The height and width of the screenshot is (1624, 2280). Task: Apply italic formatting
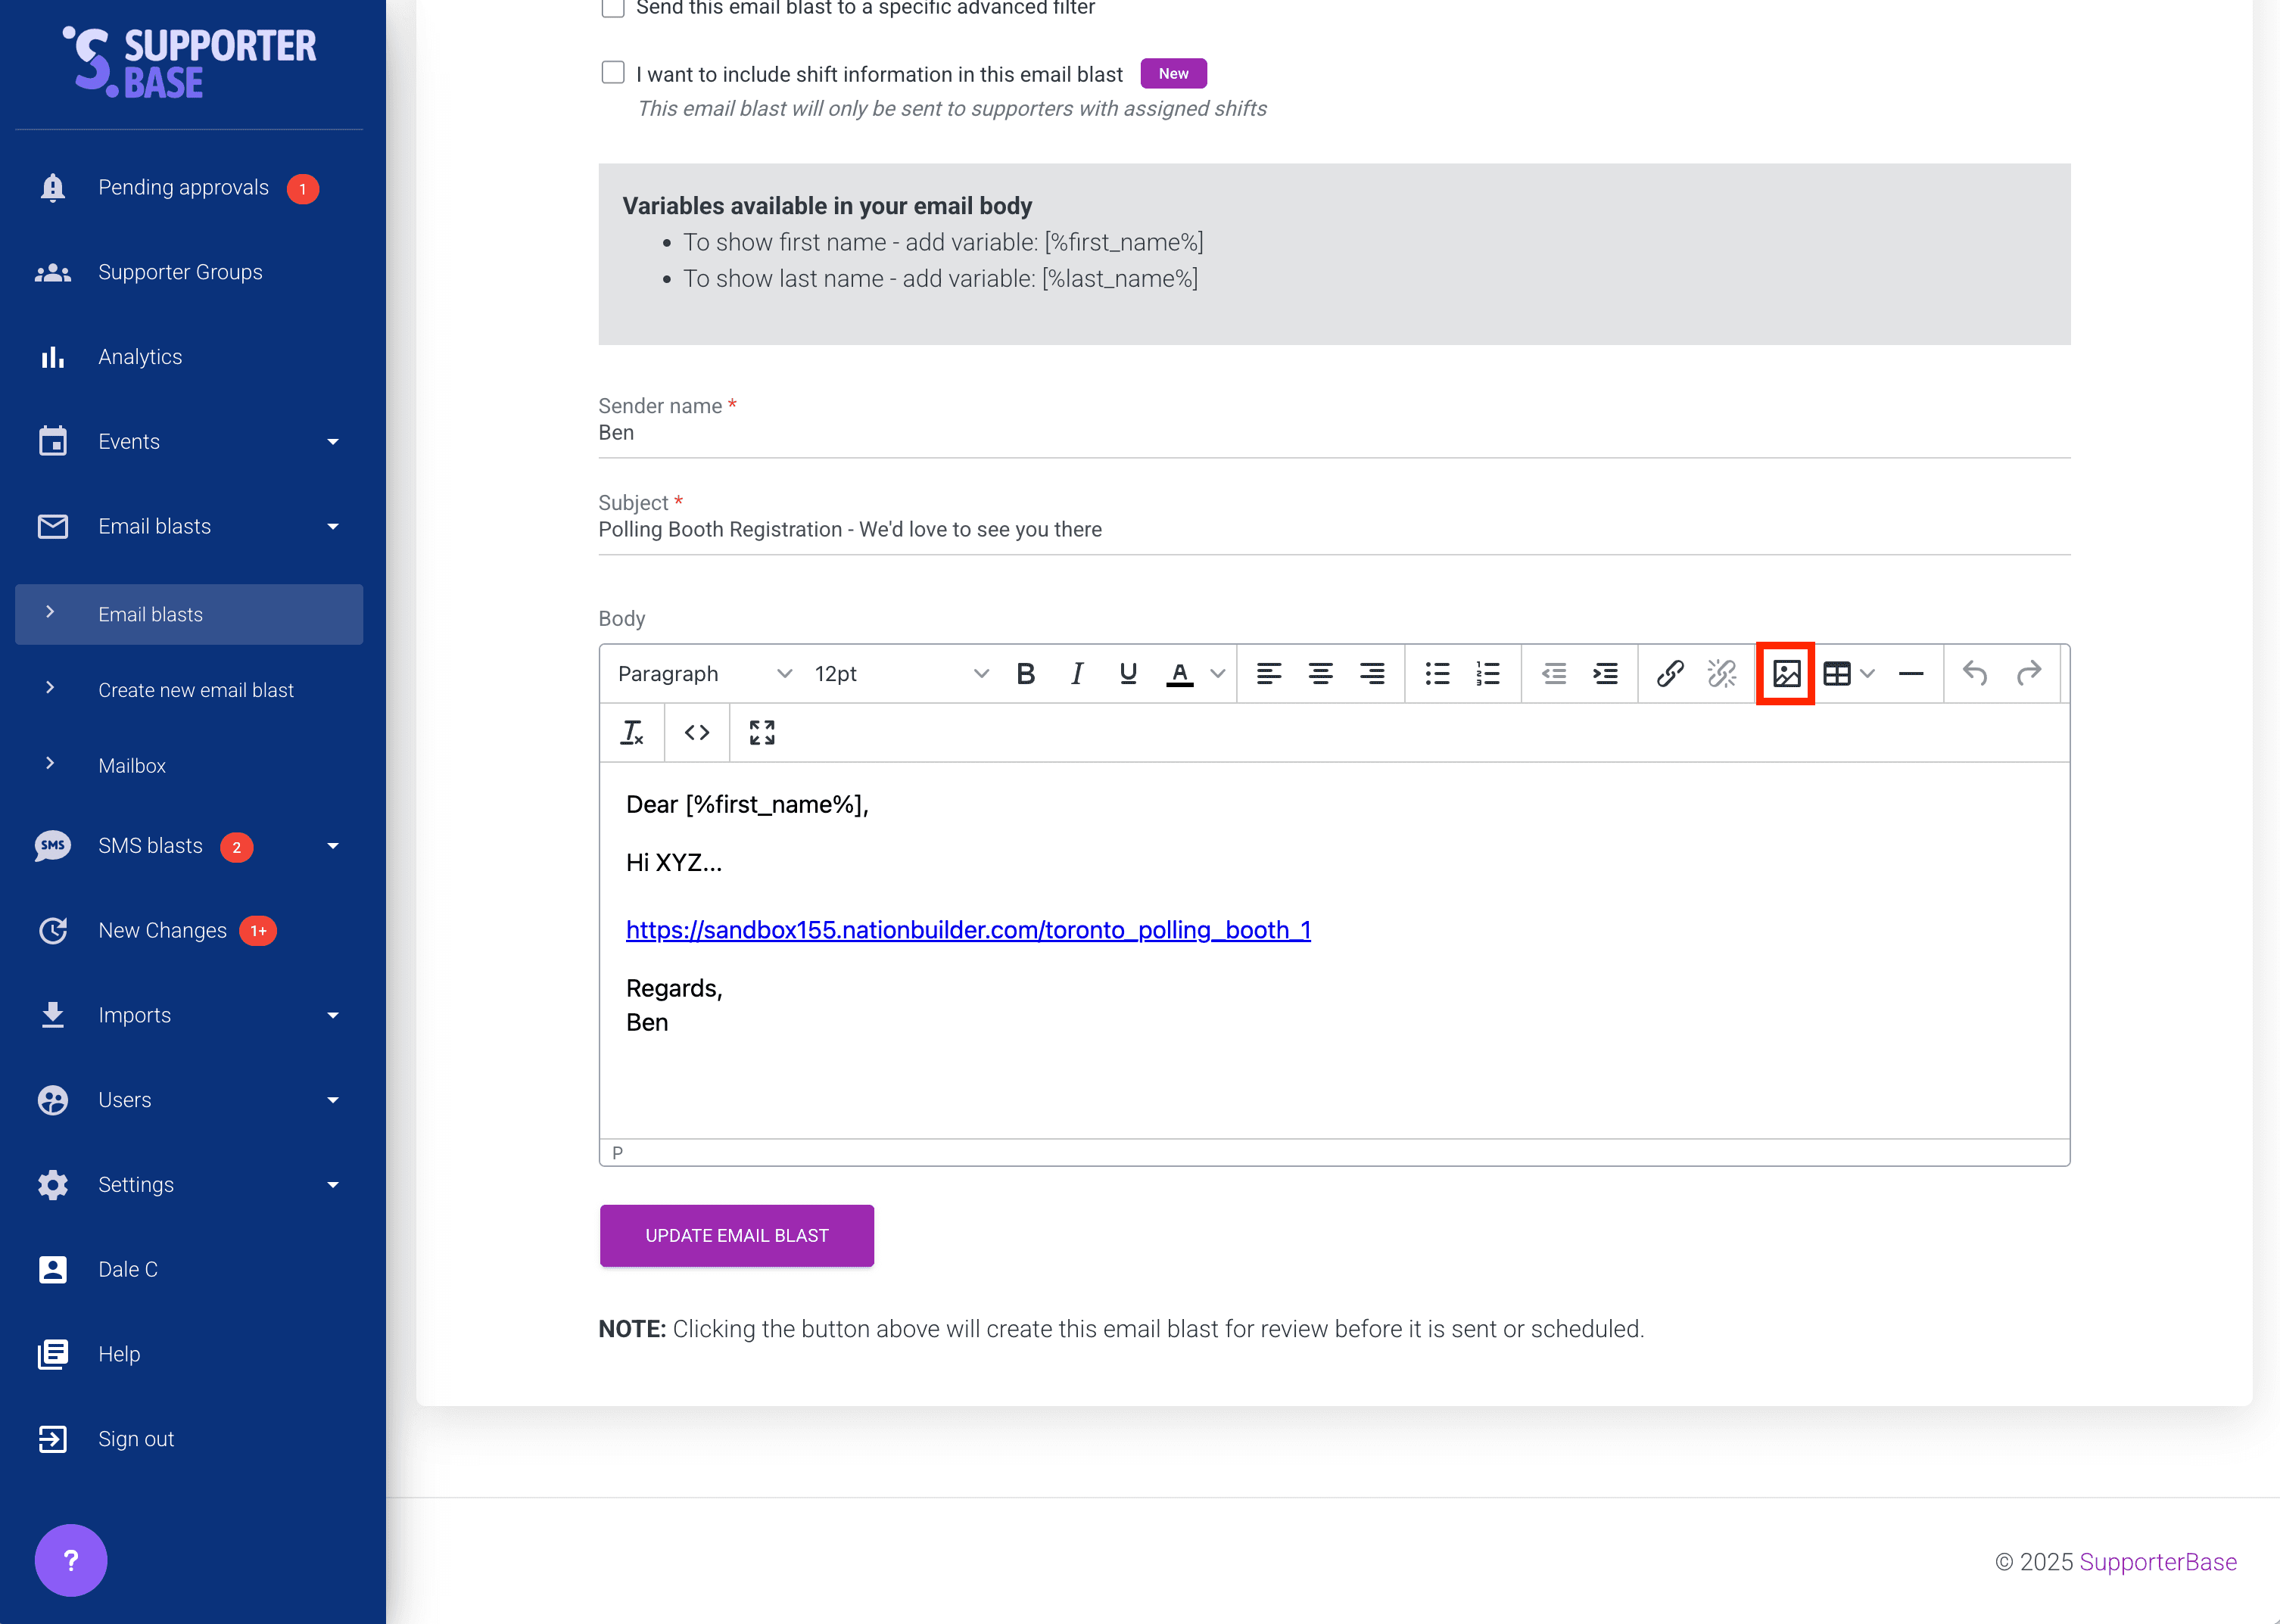[x=1077, y=673]
